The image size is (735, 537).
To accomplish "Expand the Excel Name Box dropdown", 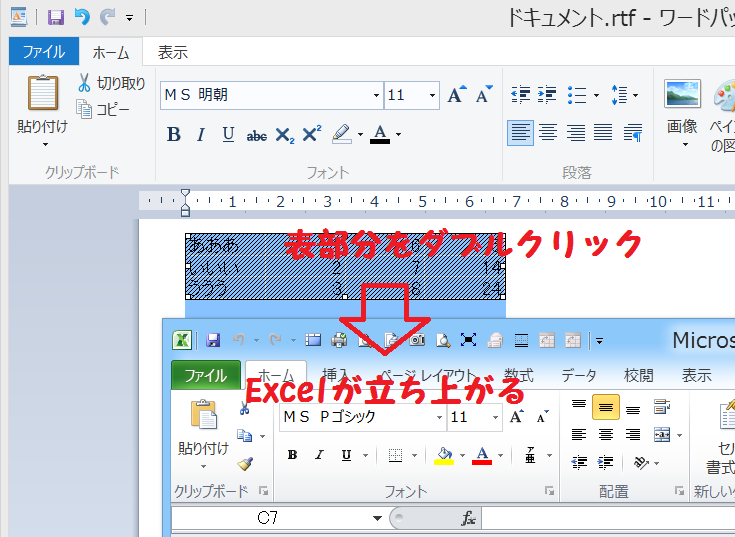I will [377, 518].
